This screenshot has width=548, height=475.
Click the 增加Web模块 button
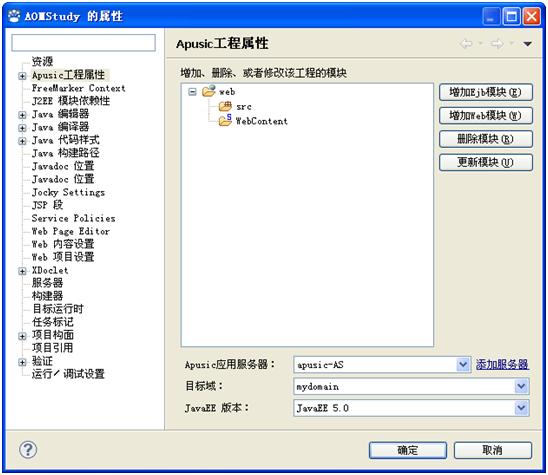(x=486, y=115)
